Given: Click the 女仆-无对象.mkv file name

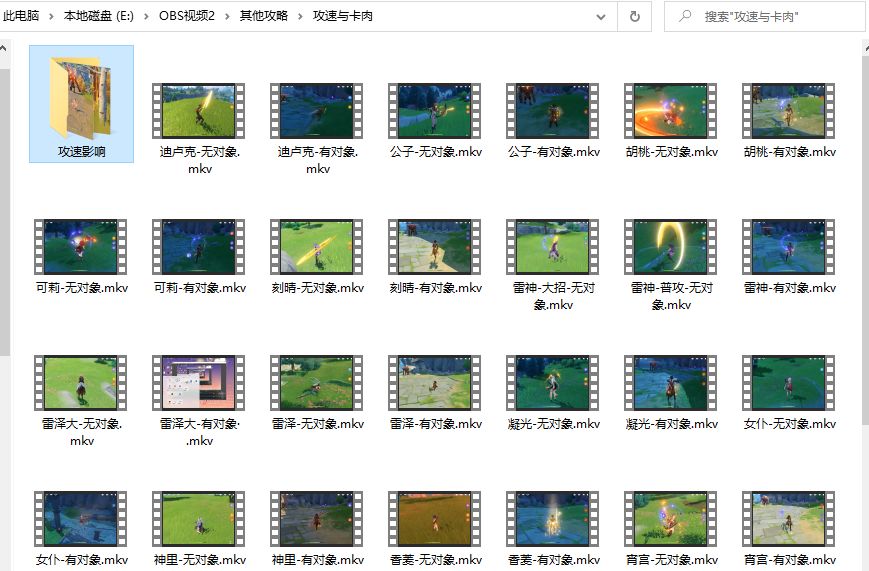Looking at the screenshot, I should point(790,424).
